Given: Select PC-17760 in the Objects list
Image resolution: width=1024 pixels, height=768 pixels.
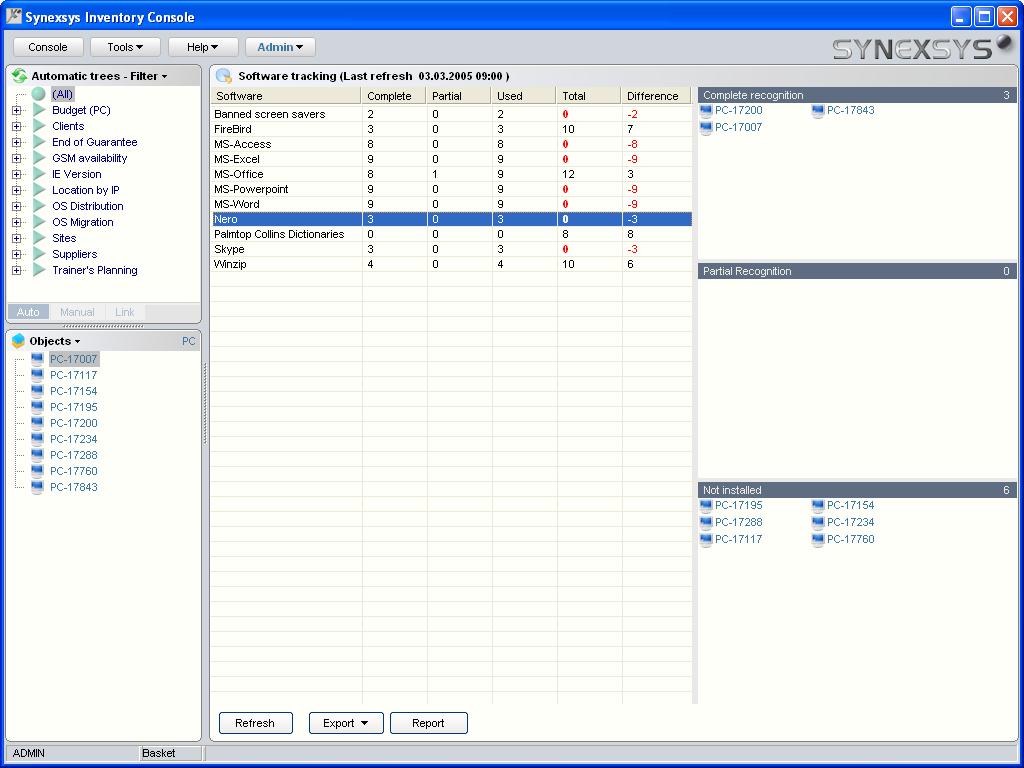Looking at the screenshot, I should 74,471.
